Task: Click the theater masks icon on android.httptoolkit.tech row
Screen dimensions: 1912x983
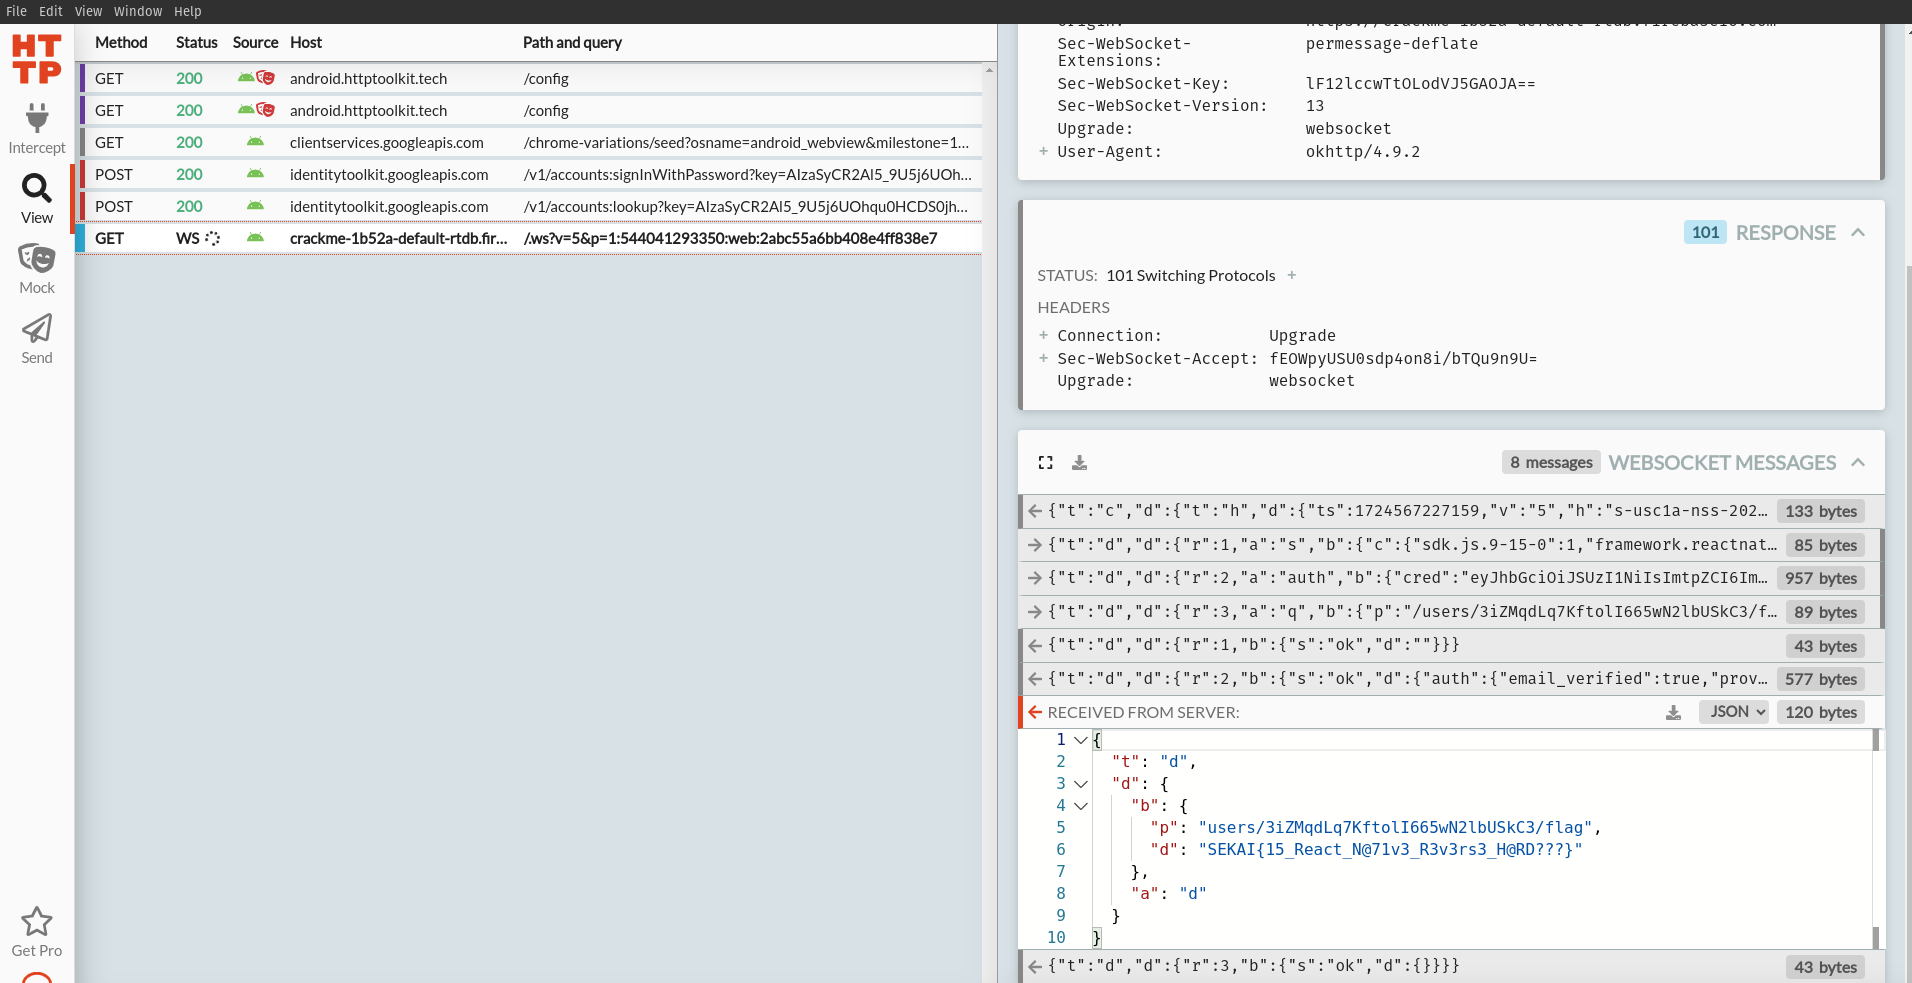Action: click(x=265, y=78)
